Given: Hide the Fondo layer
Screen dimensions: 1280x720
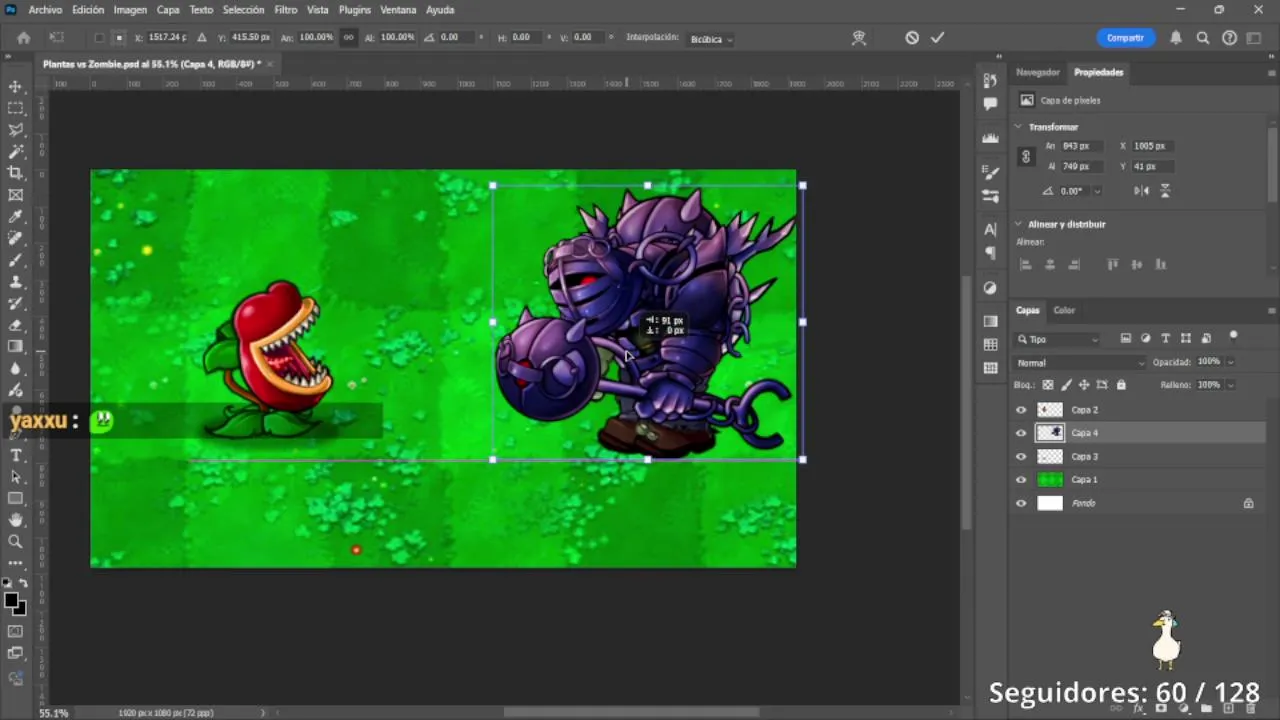Looking at the screenshot, I should (1021, 503).
